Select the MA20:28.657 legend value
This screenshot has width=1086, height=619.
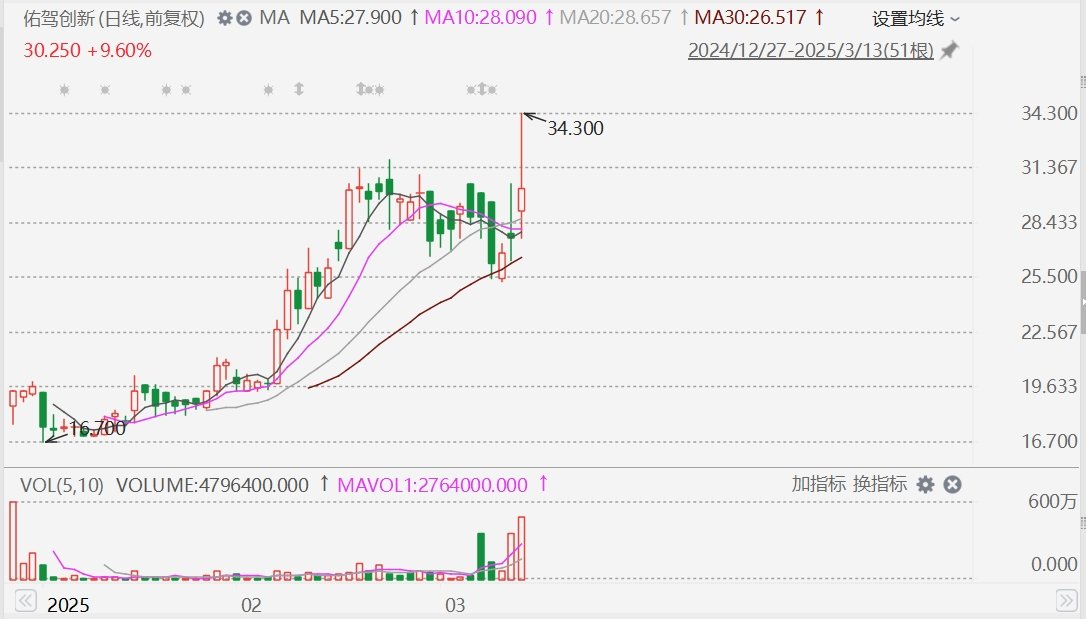[x=615, y=17]
